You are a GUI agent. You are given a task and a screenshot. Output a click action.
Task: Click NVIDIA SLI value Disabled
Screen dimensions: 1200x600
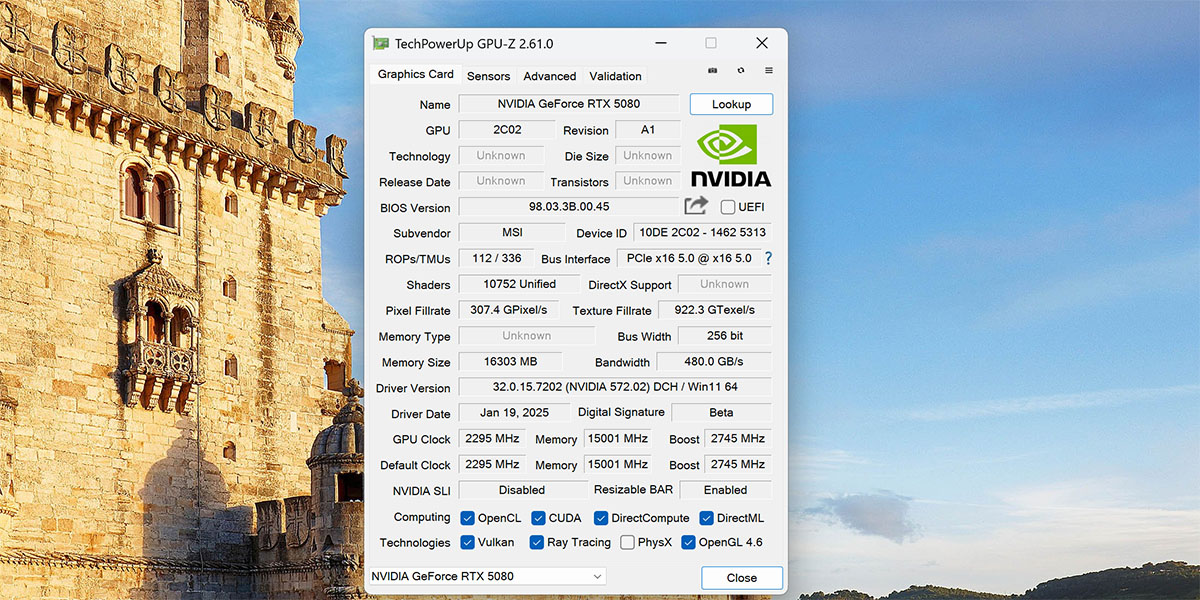(x=523, y=490)
